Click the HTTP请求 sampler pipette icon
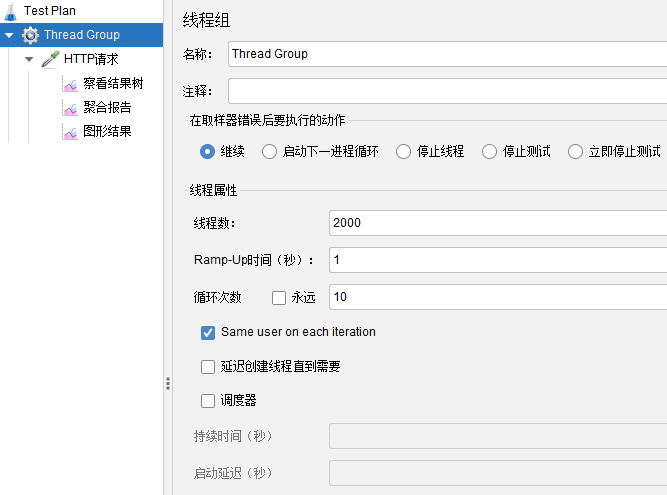This screenshot has width=667, height=495. (x=50, y=59)
